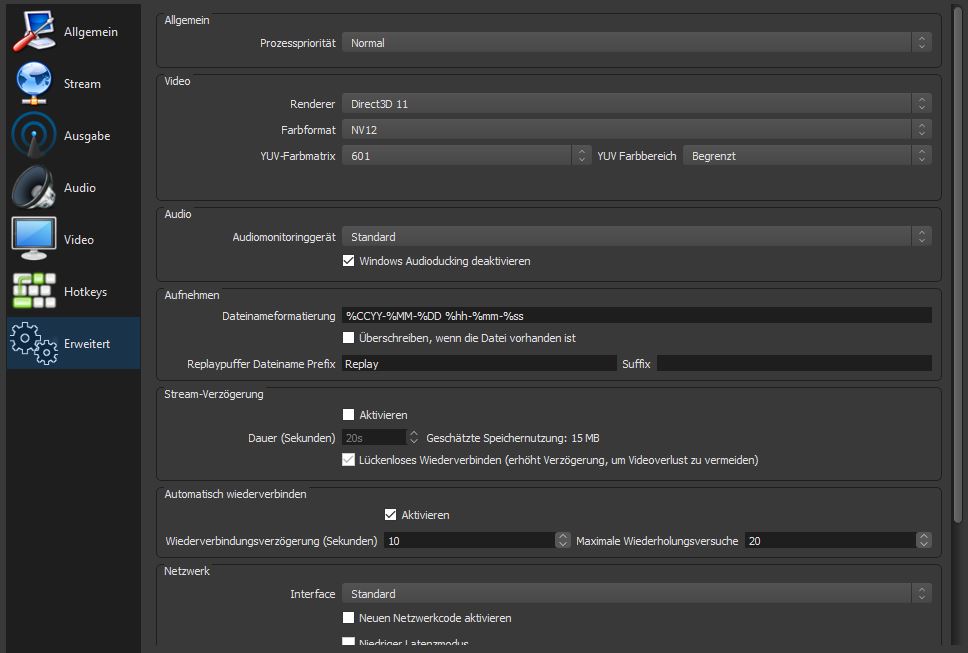Open Video settings via monitor icon
This screenshot has width=968, height=653.
(x=34, y=239)
